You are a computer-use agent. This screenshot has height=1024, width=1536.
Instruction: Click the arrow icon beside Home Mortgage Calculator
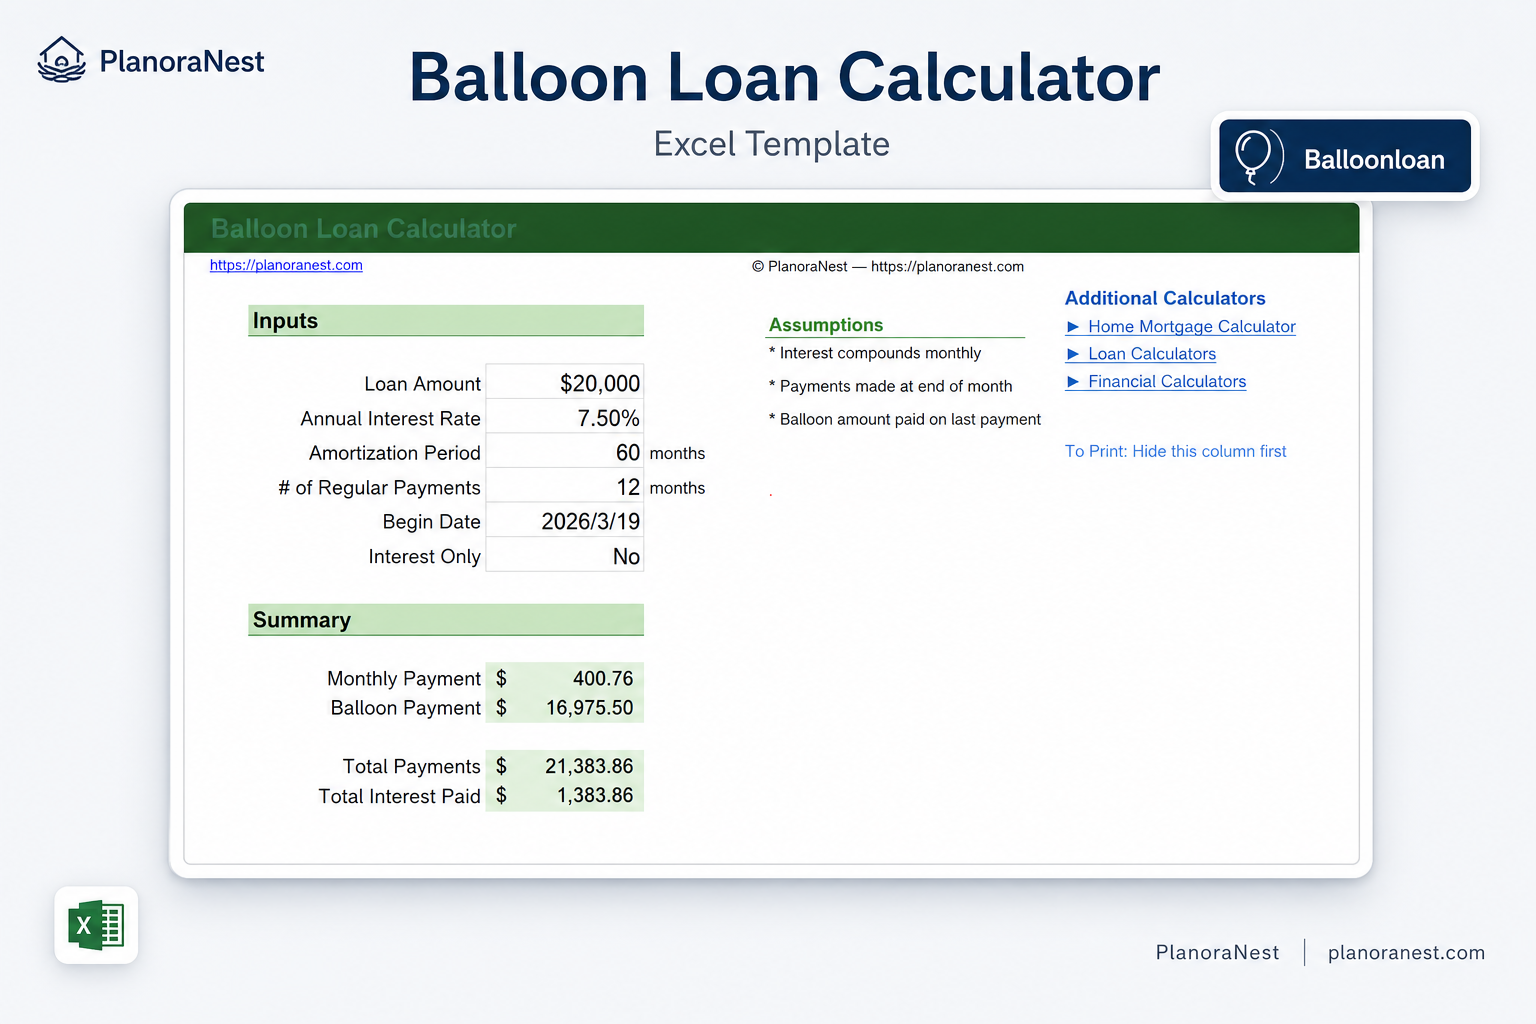pyautogui.click(x=1073, y=327)
